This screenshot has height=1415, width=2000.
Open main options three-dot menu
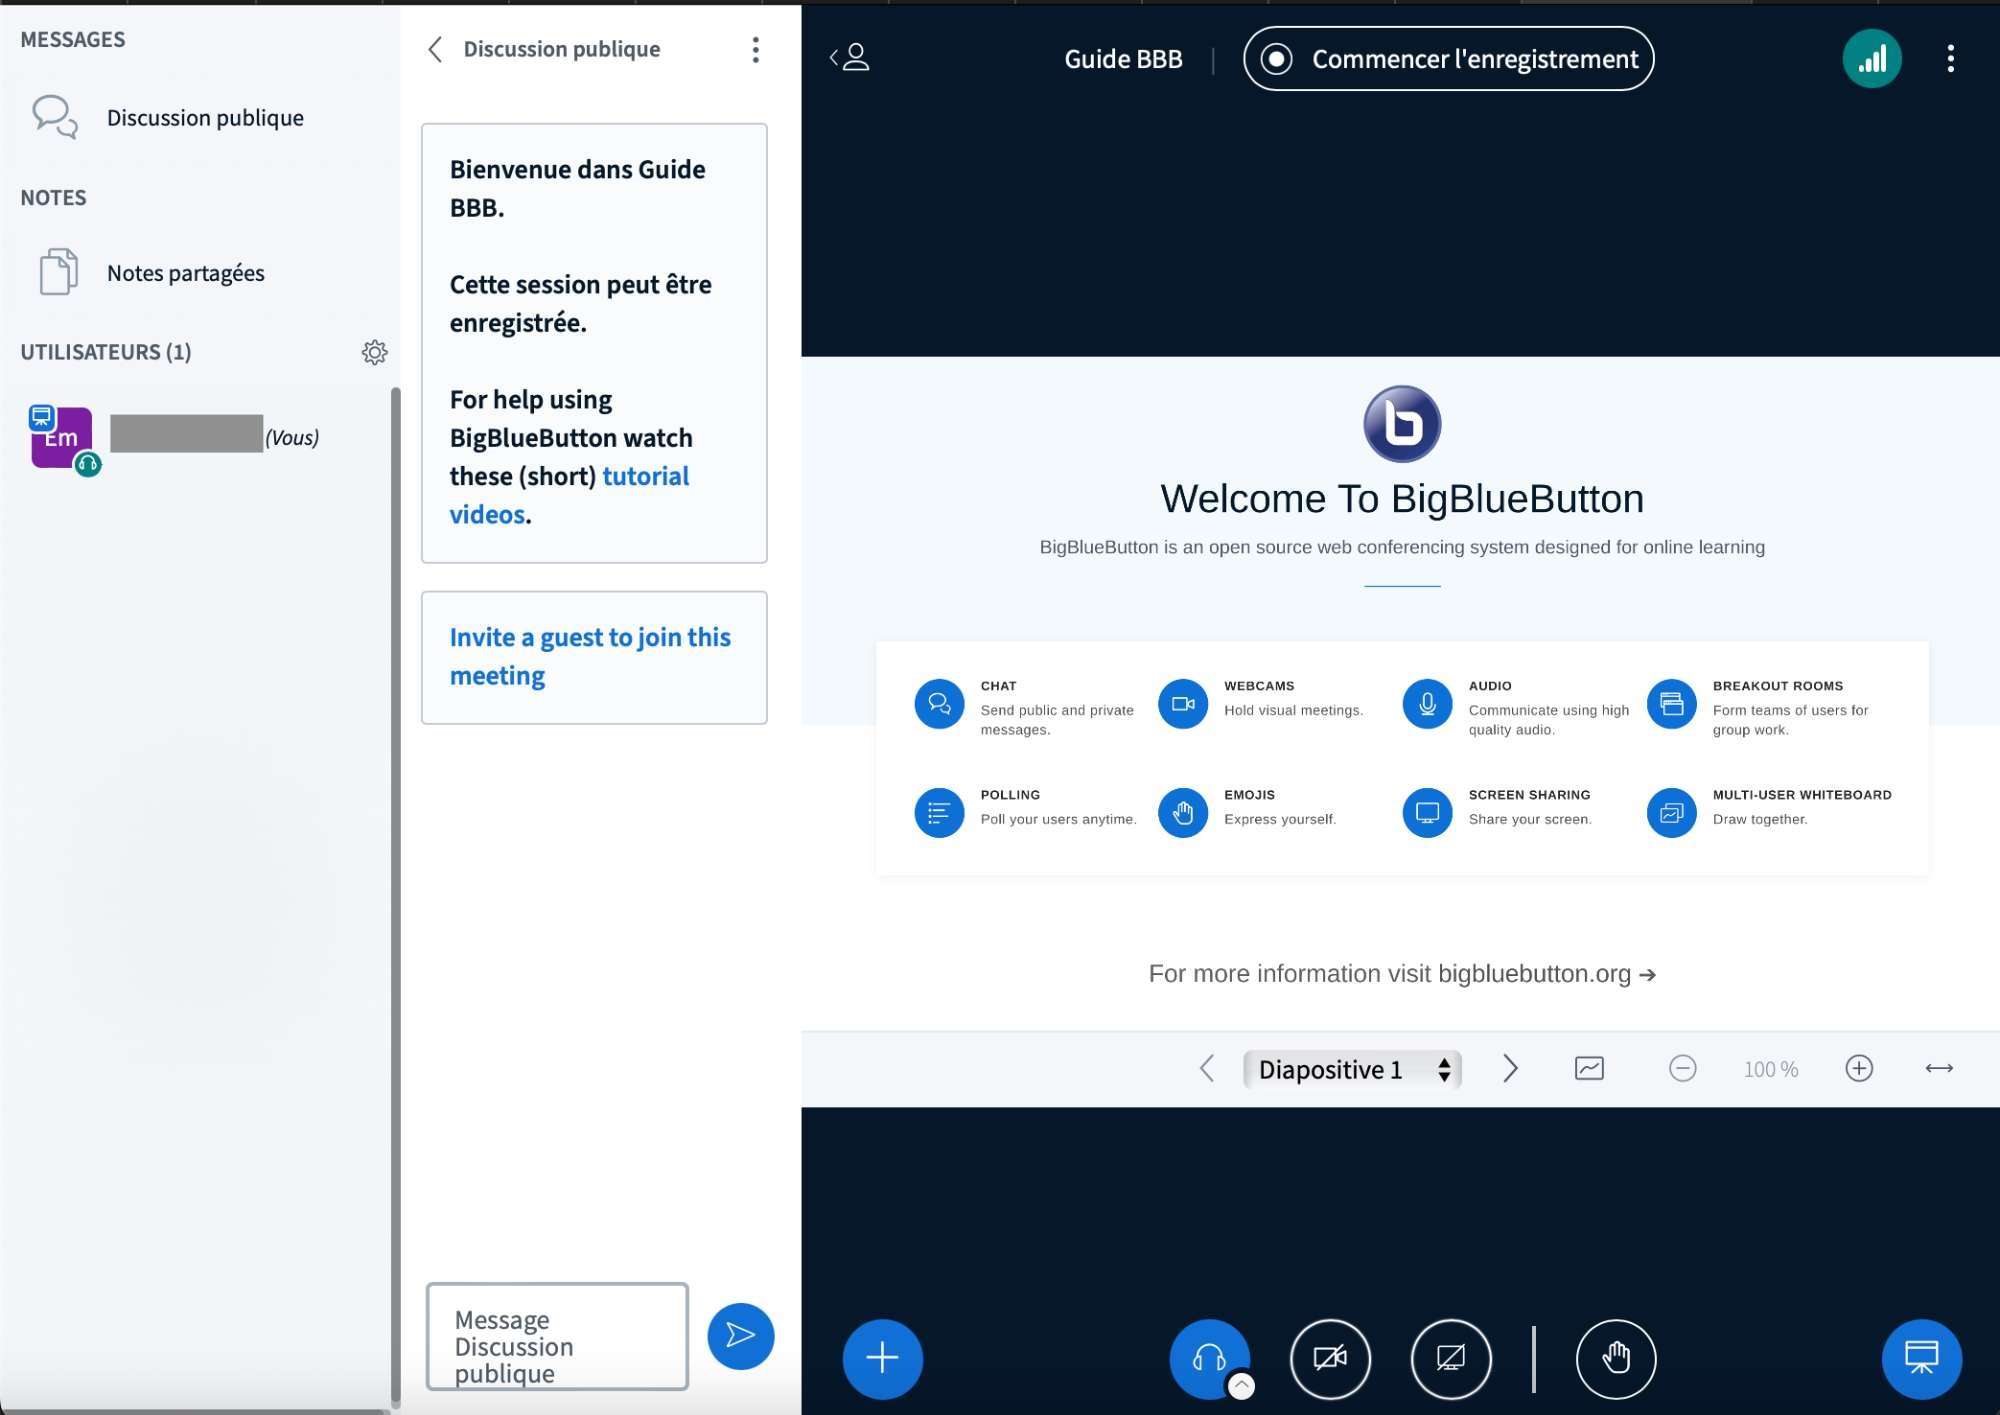click(1950, 59)
